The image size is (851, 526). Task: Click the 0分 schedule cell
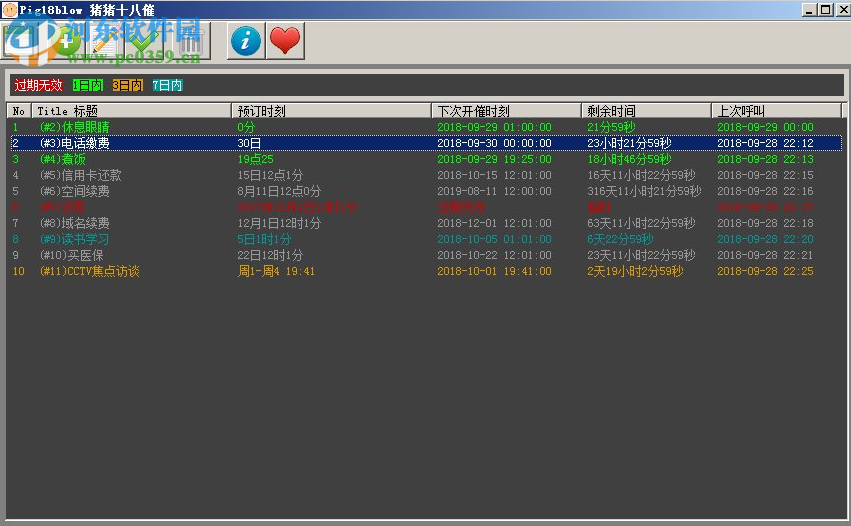click(x=246, y=127)
